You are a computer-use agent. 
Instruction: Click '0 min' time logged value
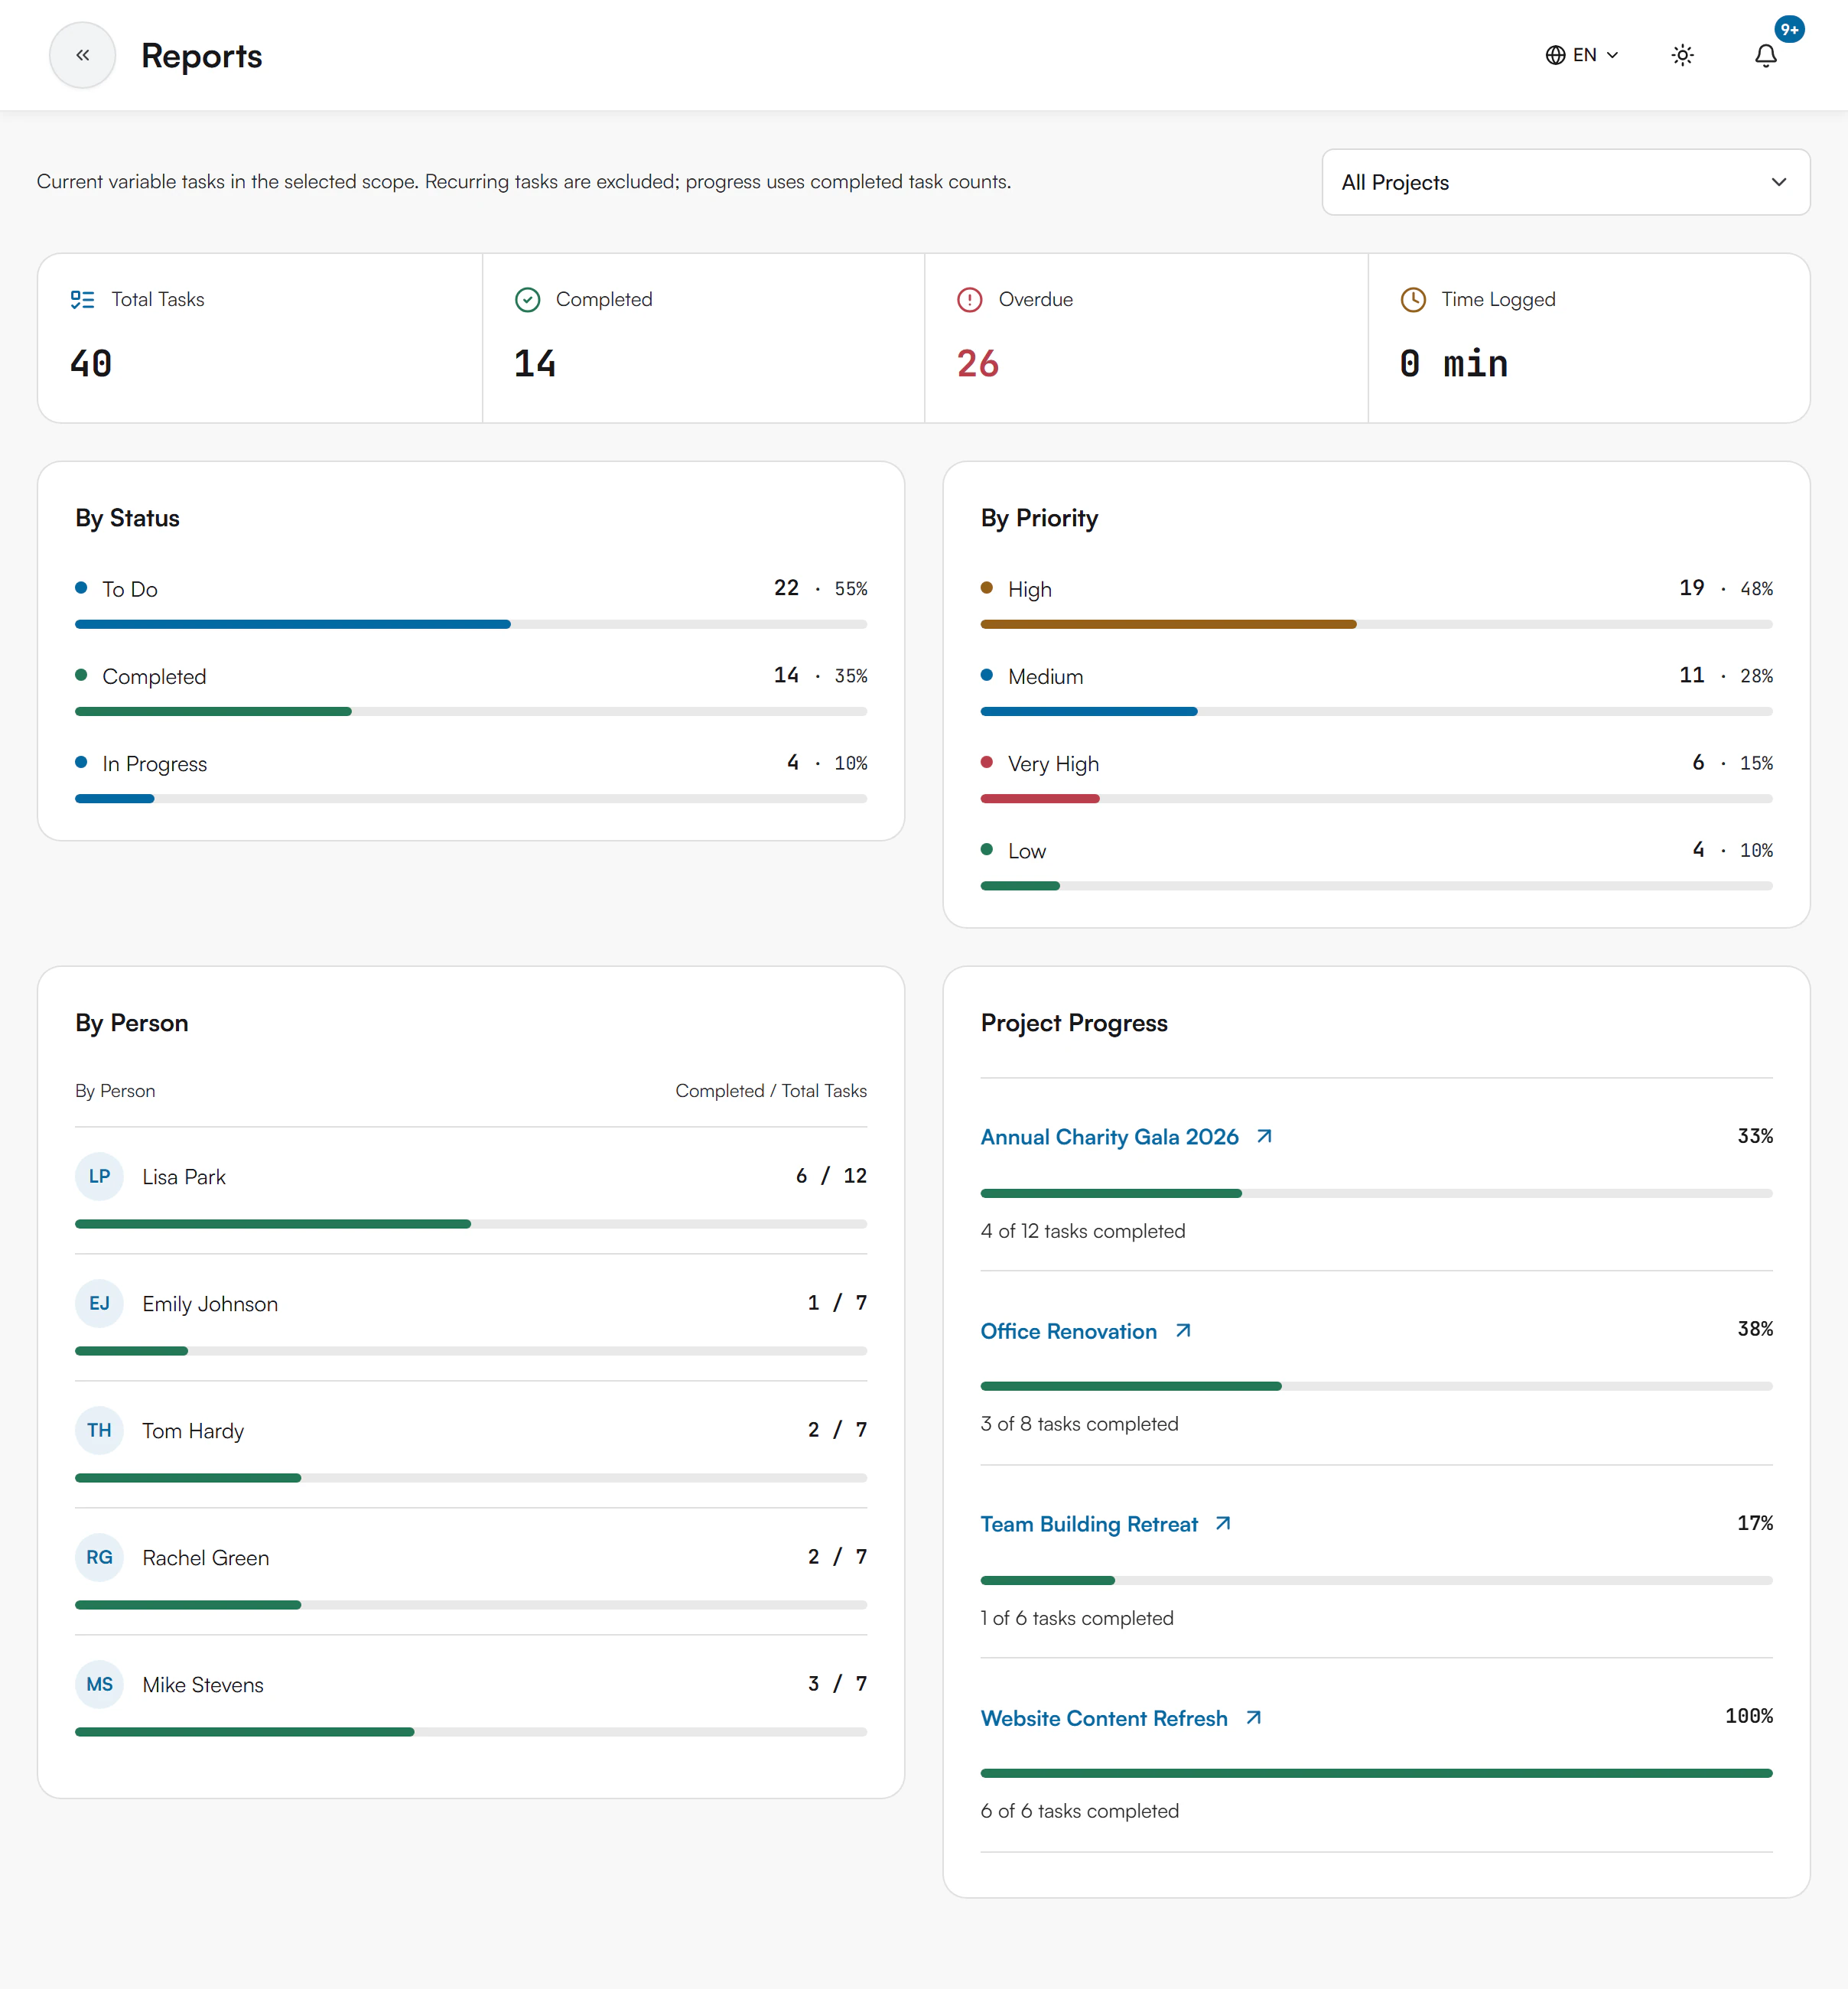coord(1454,363)
